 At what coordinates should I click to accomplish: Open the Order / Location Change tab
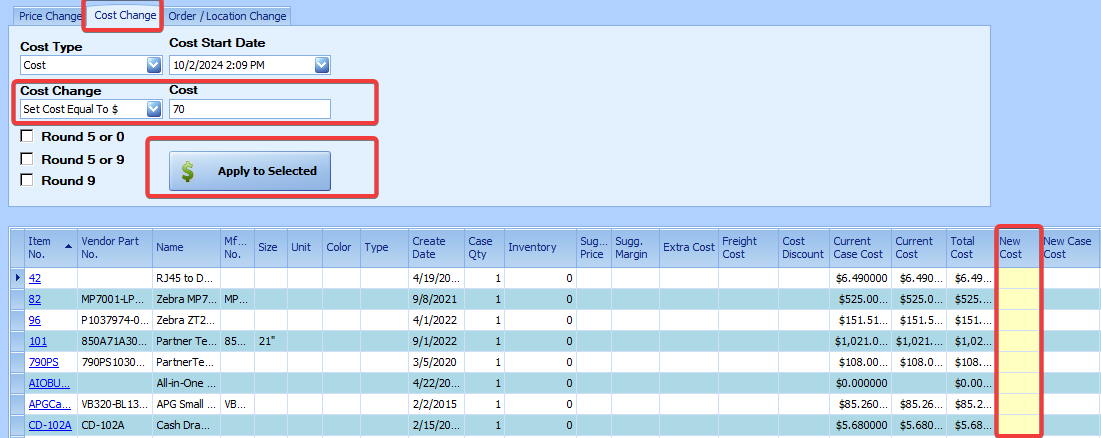[x=227, y=16]
